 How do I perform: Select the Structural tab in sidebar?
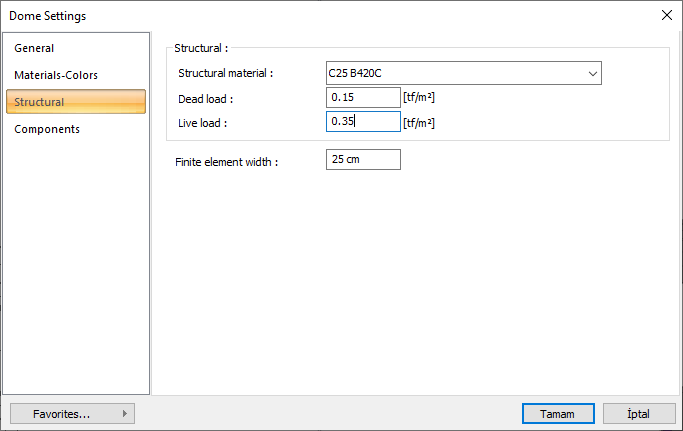pos(40,102)
